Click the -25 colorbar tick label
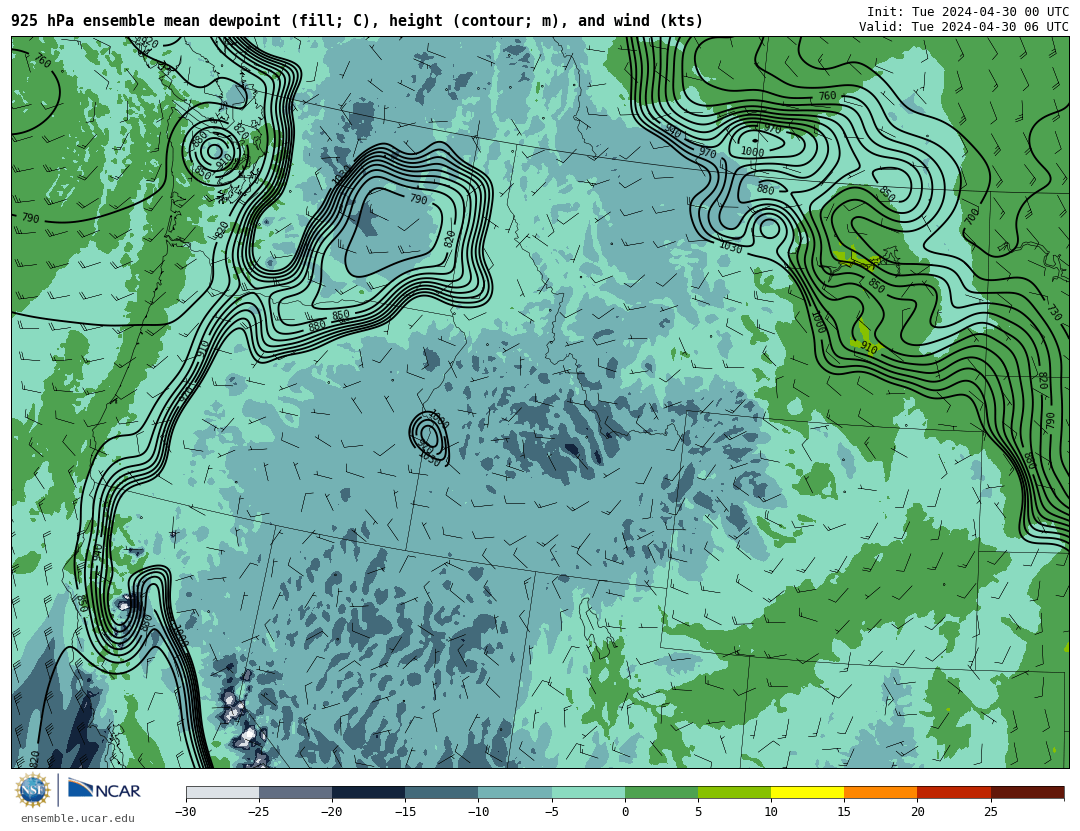This screenshot has height=831, width=1080. (259, 812)
